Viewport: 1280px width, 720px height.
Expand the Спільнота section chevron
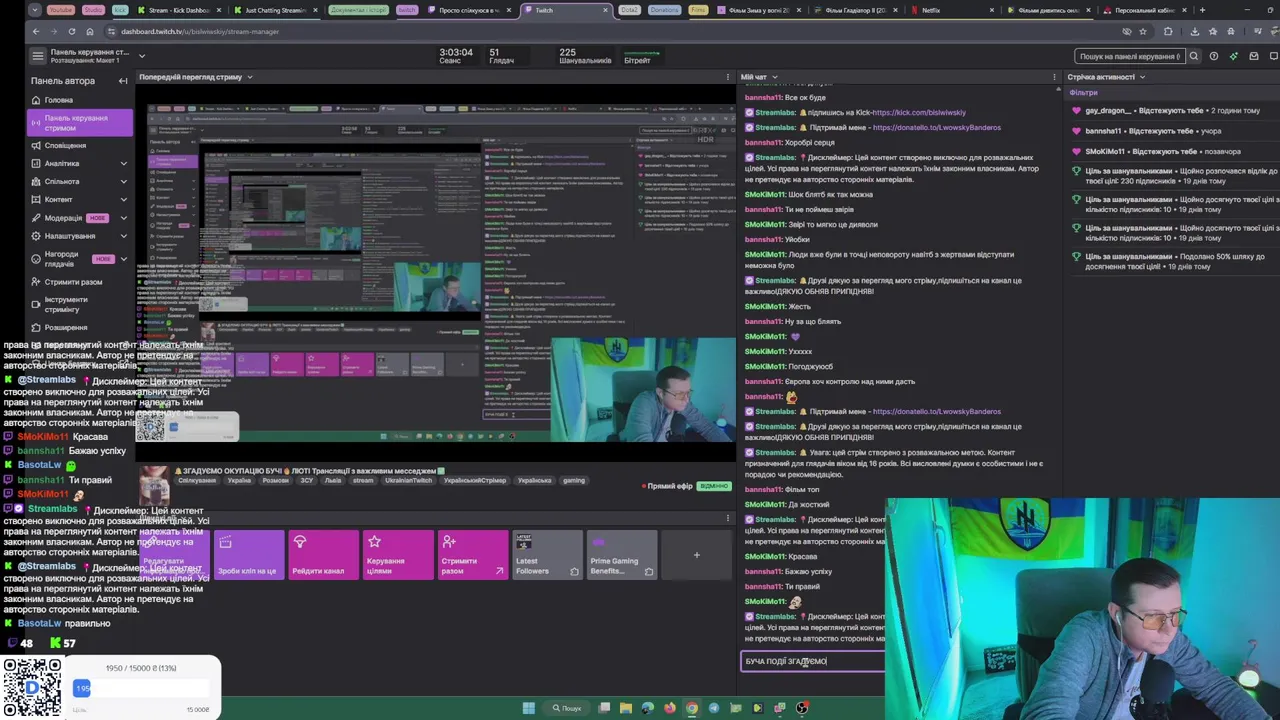pos(124,181)
